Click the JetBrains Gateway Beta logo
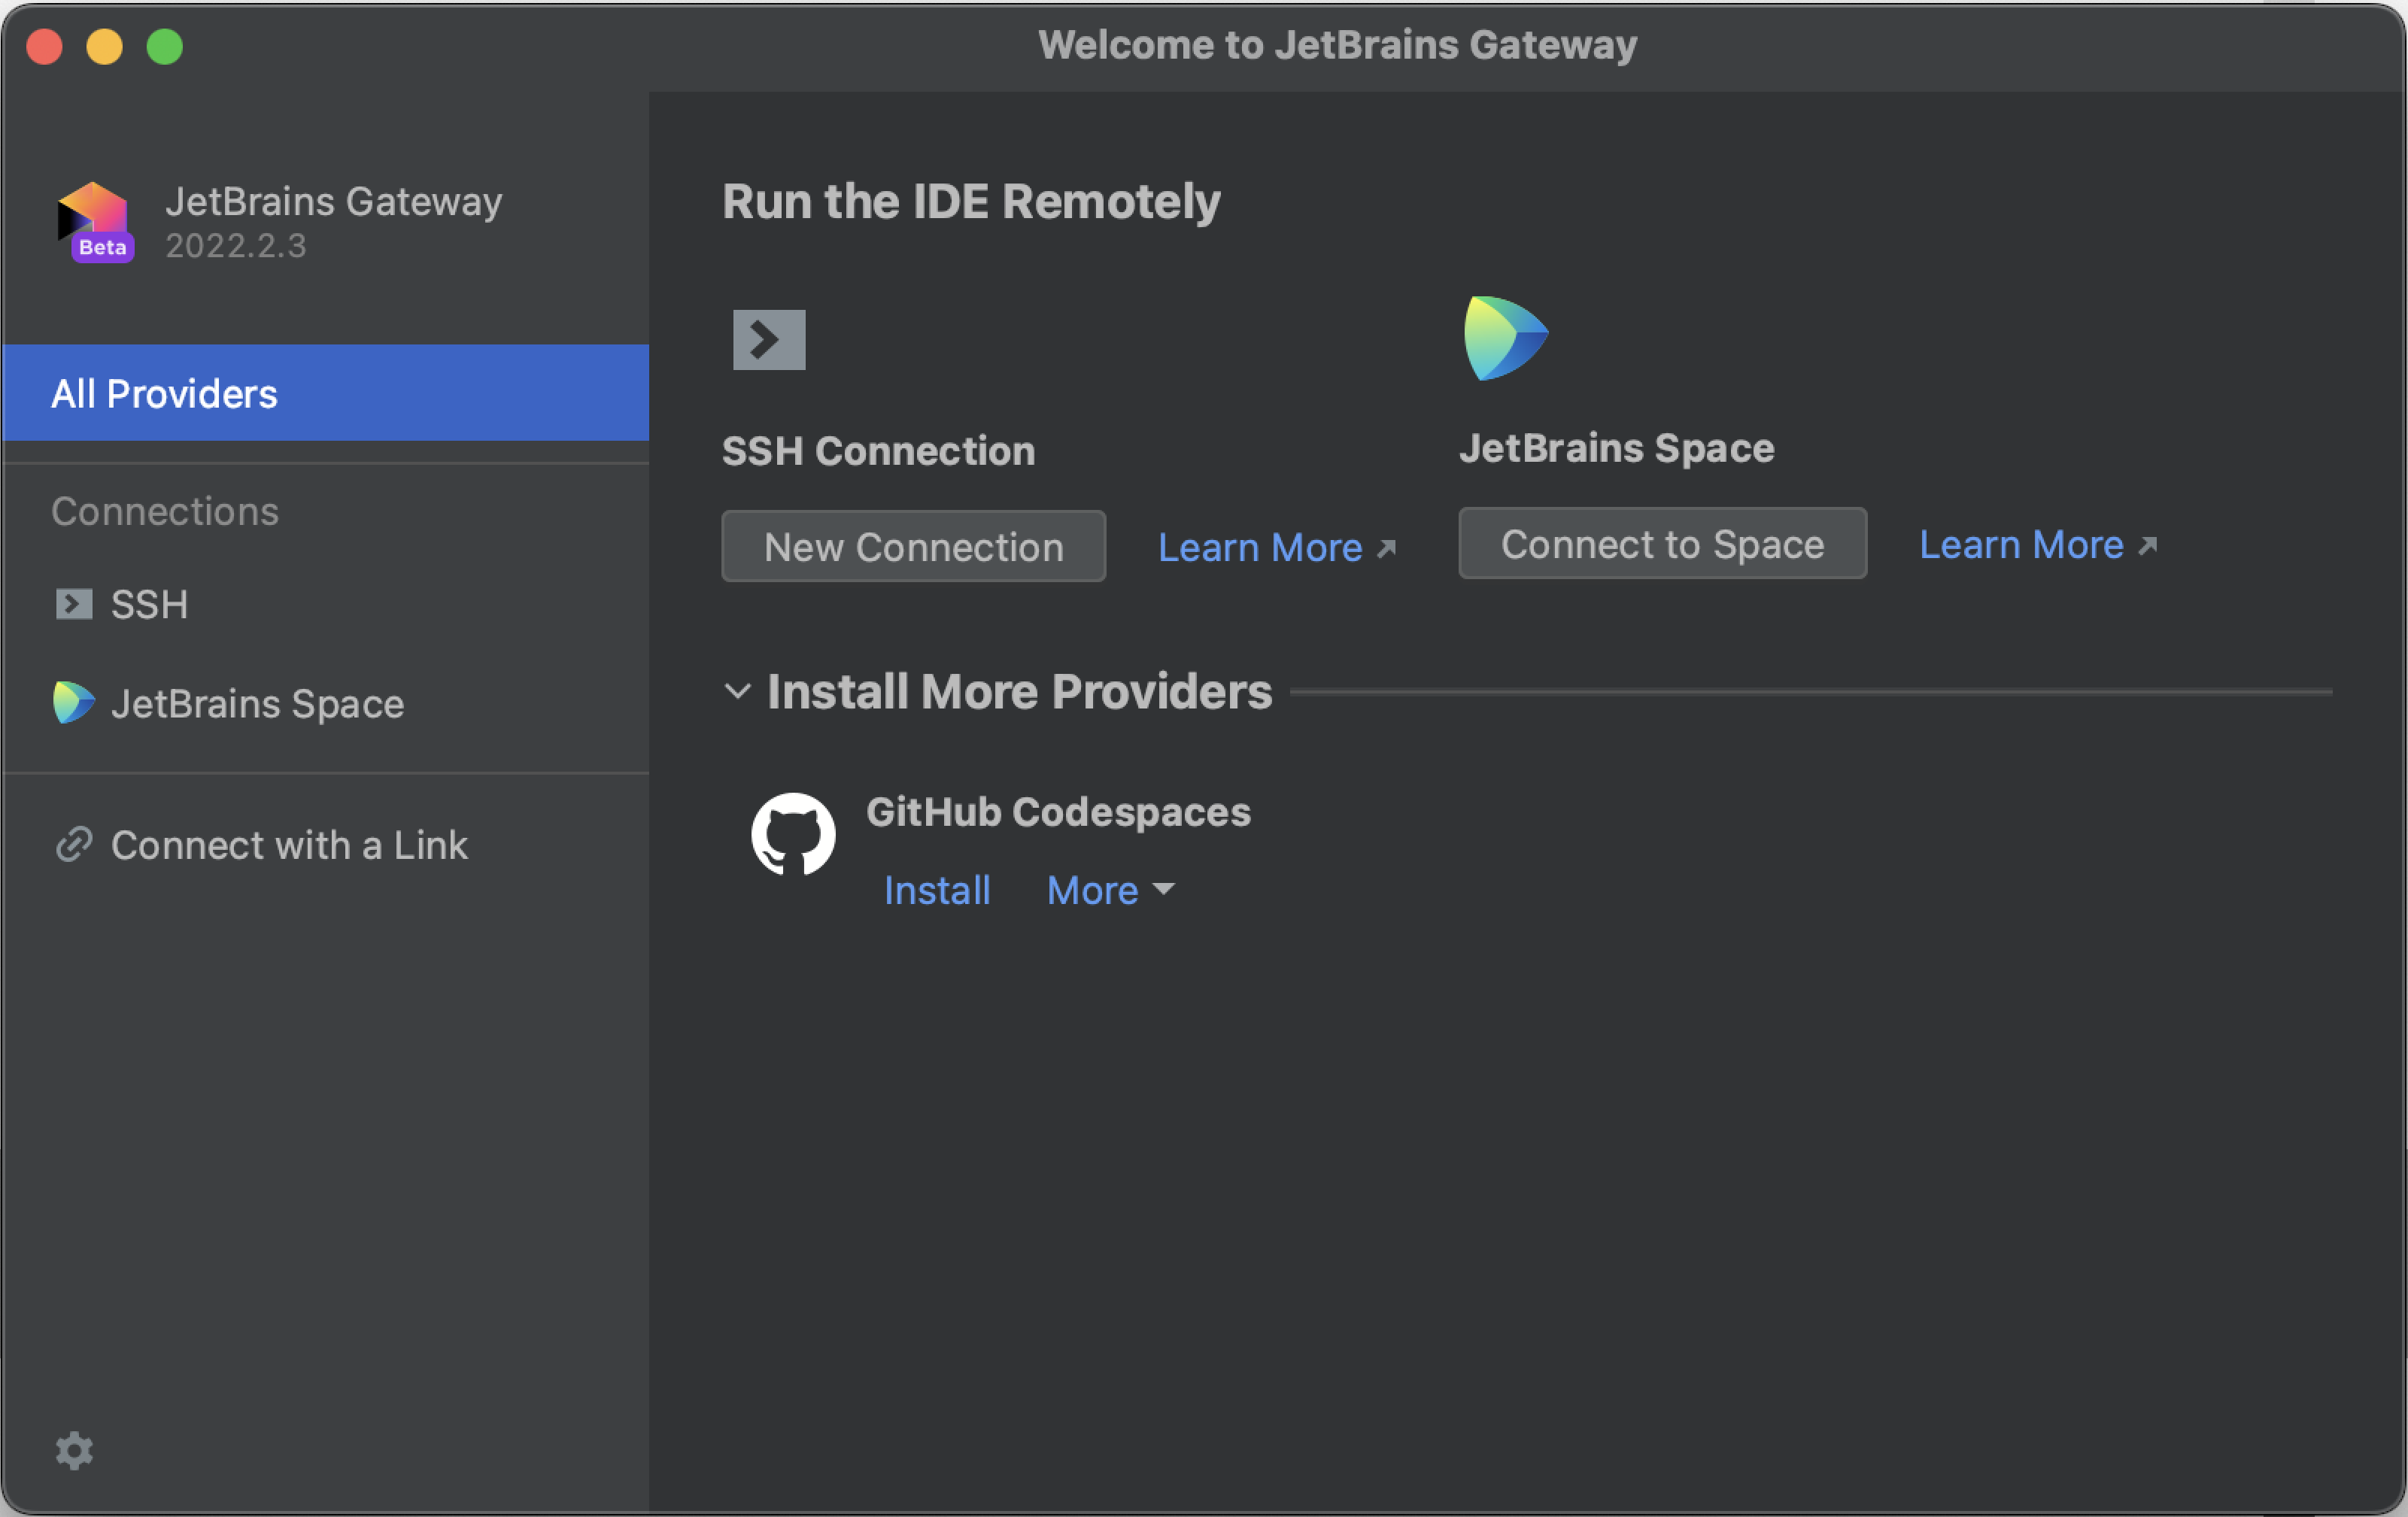 pos(95,222)
